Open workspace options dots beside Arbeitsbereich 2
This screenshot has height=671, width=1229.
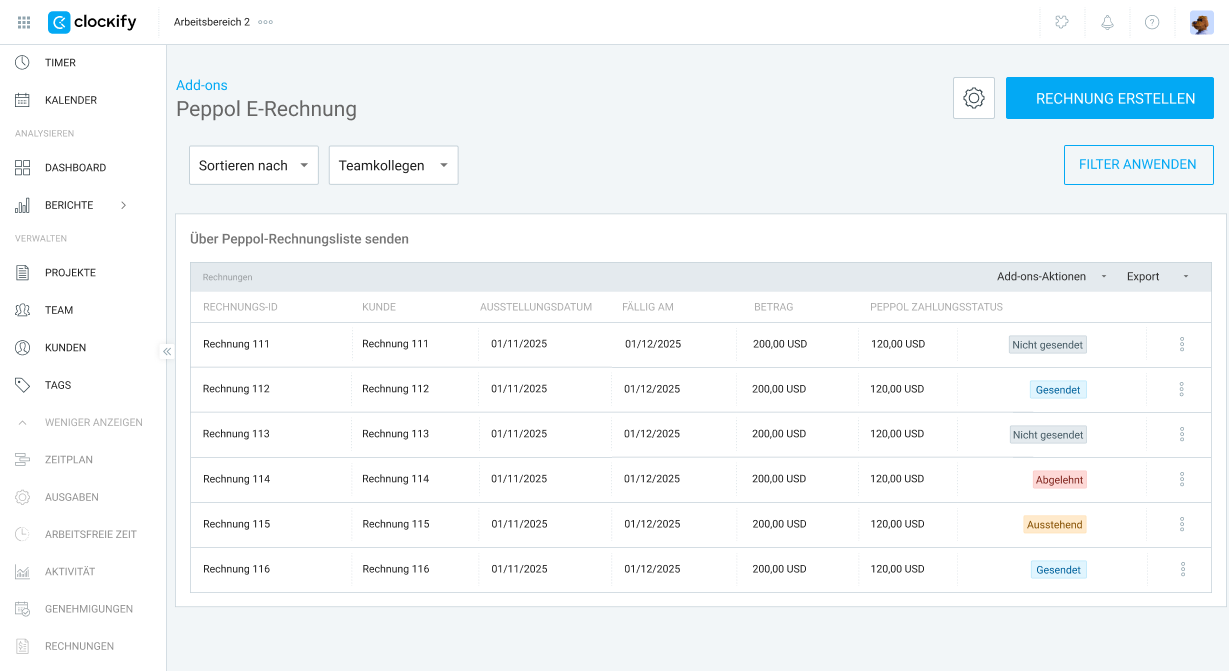[265, 22]
